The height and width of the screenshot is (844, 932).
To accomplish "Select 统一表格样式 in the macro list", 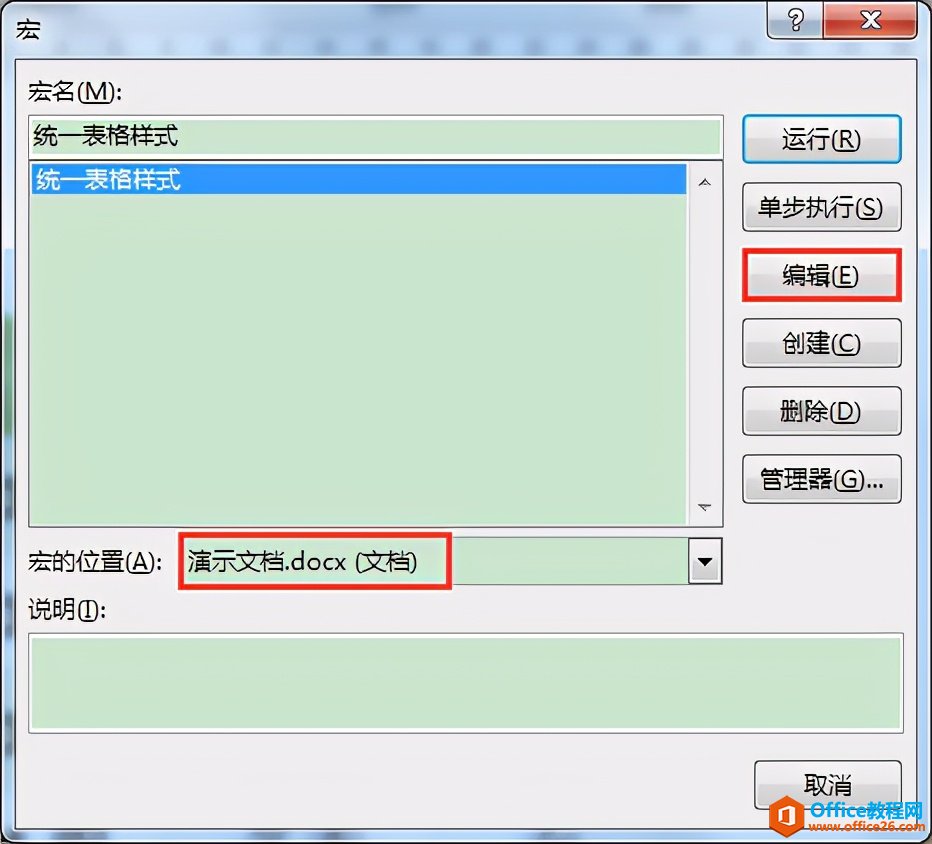I will pyautogui.click(x=359, y=179).
